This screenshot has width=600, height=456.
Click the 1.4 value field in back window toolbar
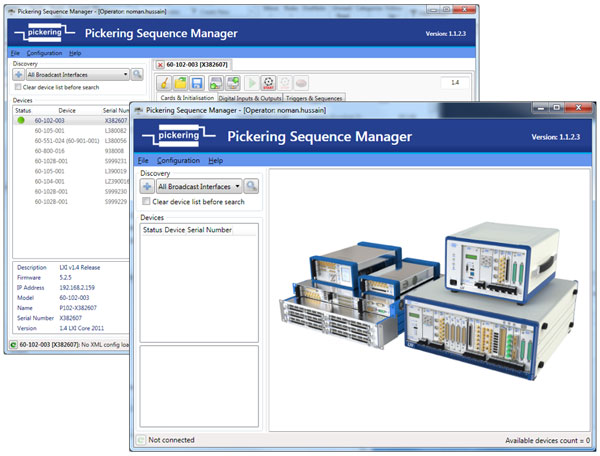coord(455,82)
